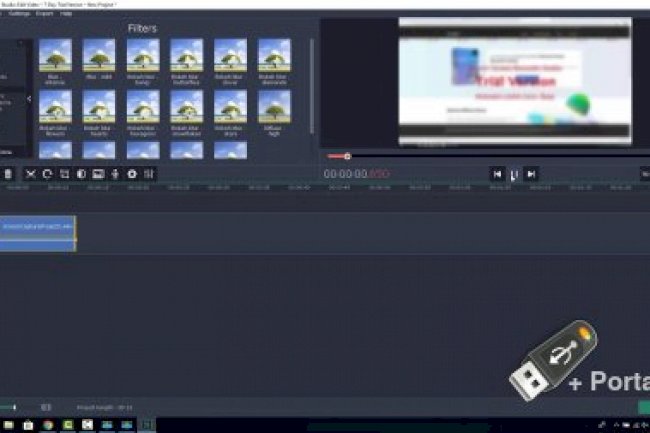The width and height of the screenshot is (650, 433).
Task: Open the Crop tool
Action: pyautogui.click(x=64, y=174)
